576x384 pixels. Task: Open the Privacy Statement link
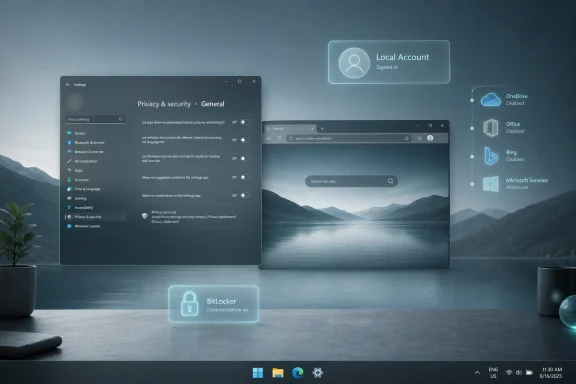[165, 222]
